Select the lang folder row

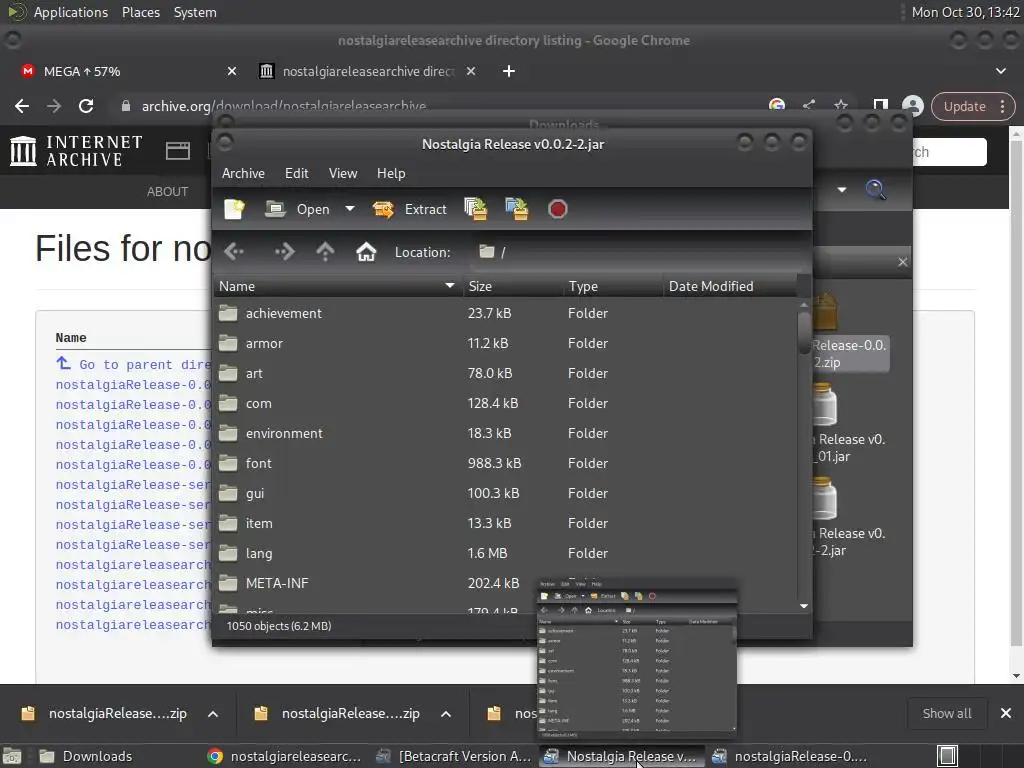[505, 554]
